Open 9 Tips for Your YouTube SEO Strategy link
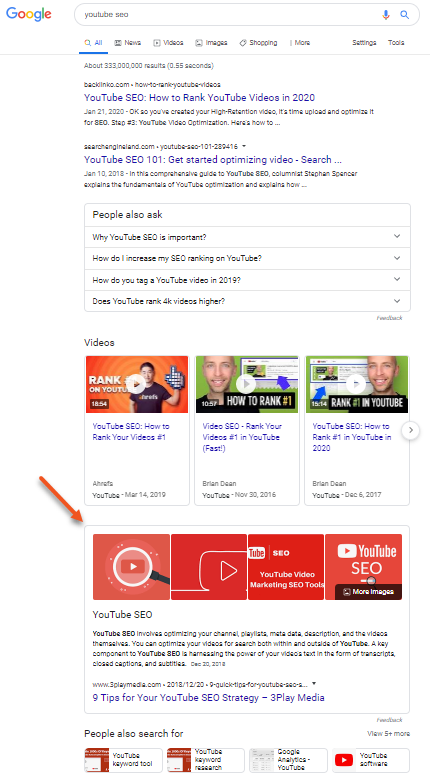The width and height of the screenshot is (430, 780). 209,697
